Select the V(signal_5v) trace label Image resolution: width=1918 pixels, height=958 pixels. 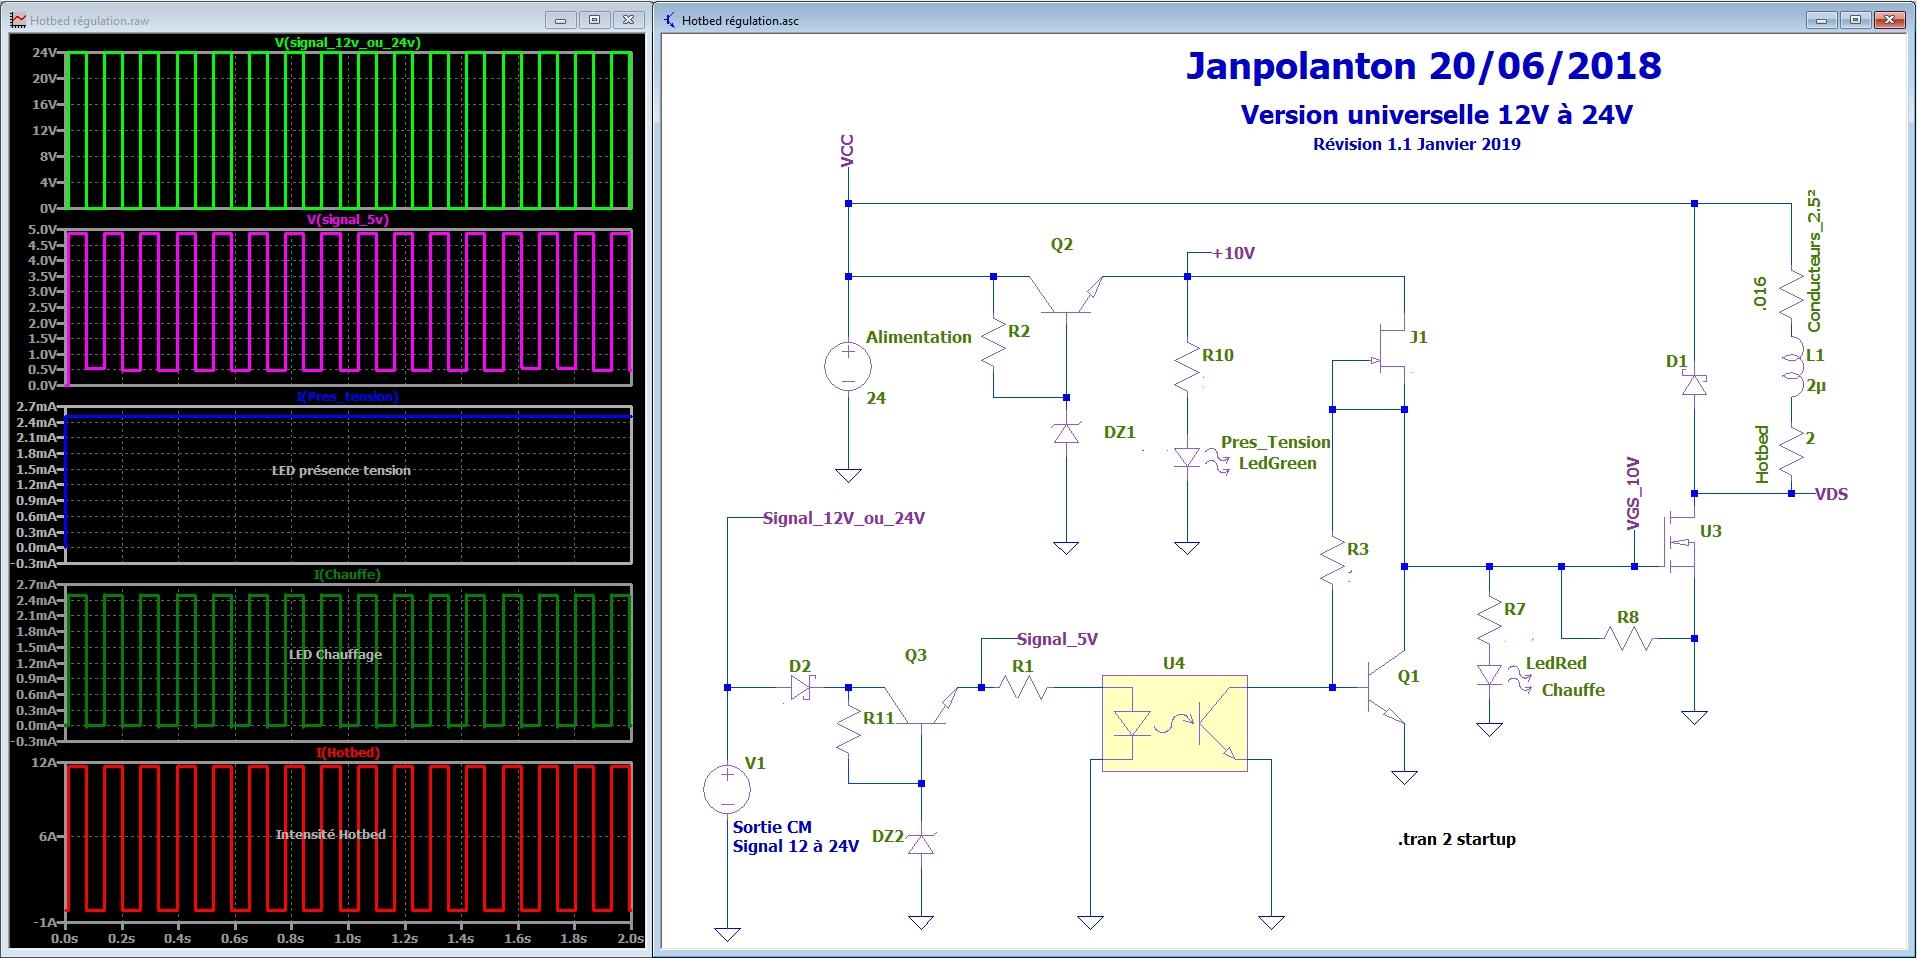tap(347, 219)
